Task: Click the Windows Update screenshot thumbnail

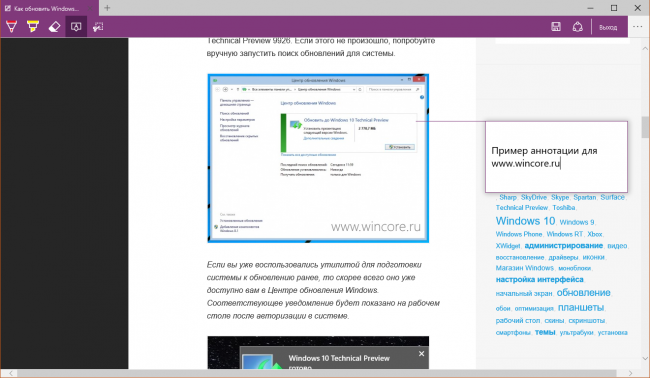Action: [318, 158]
